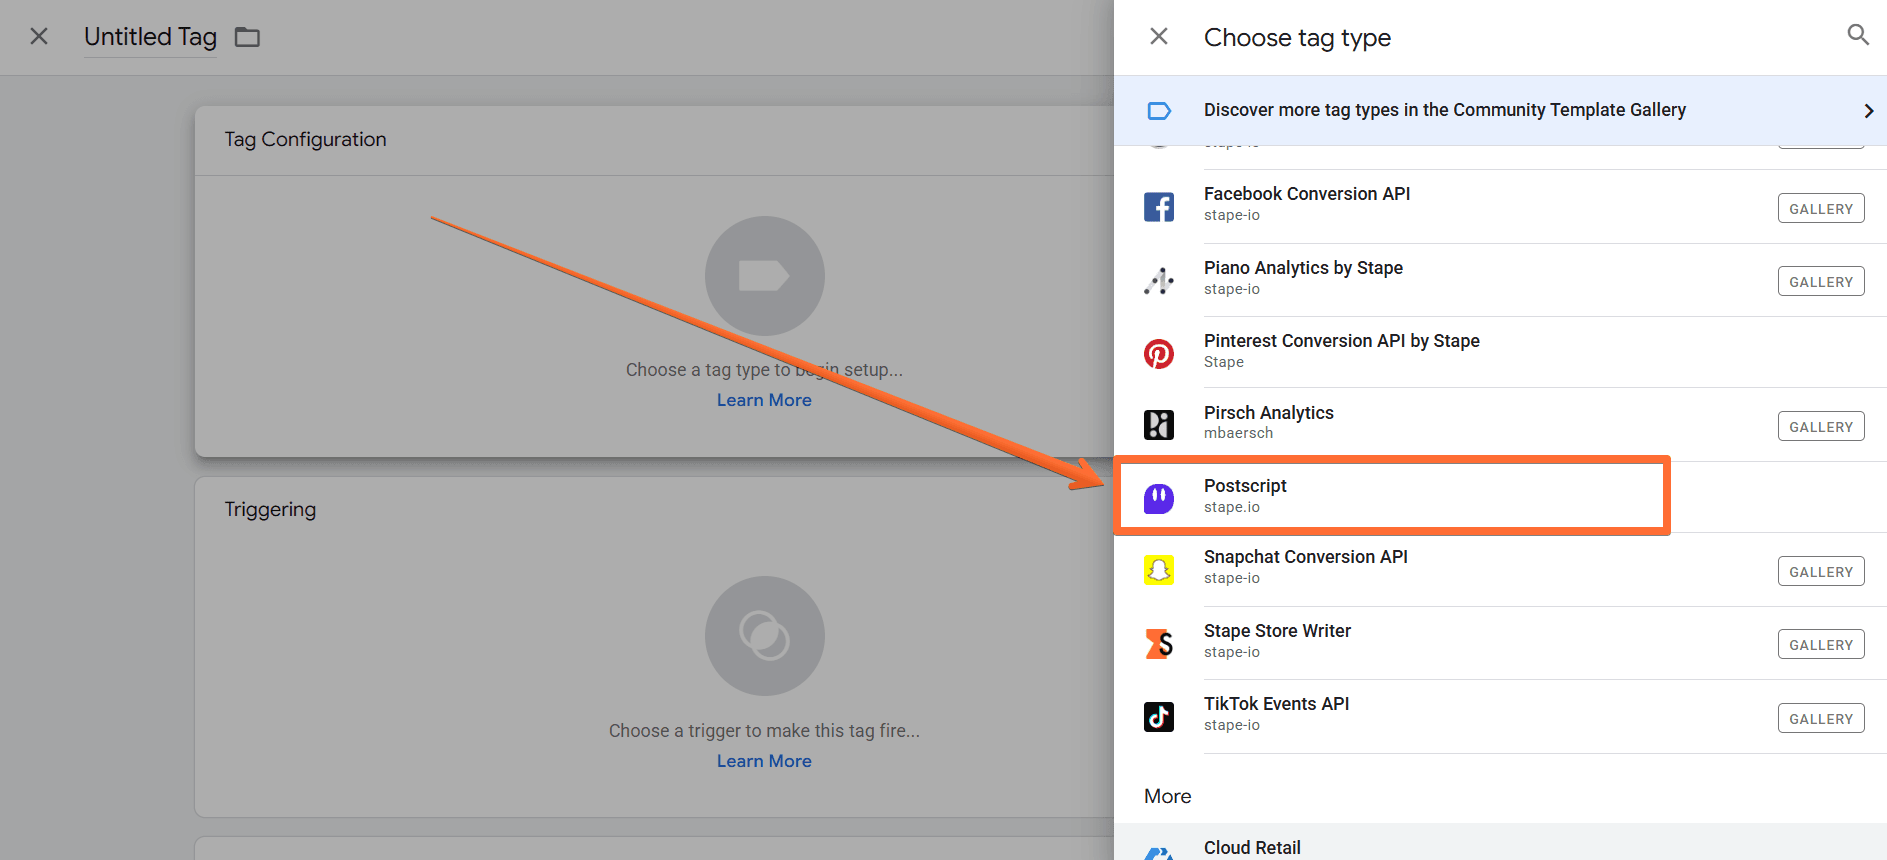Open Learn More under Triggering

(x=764, y=761)
